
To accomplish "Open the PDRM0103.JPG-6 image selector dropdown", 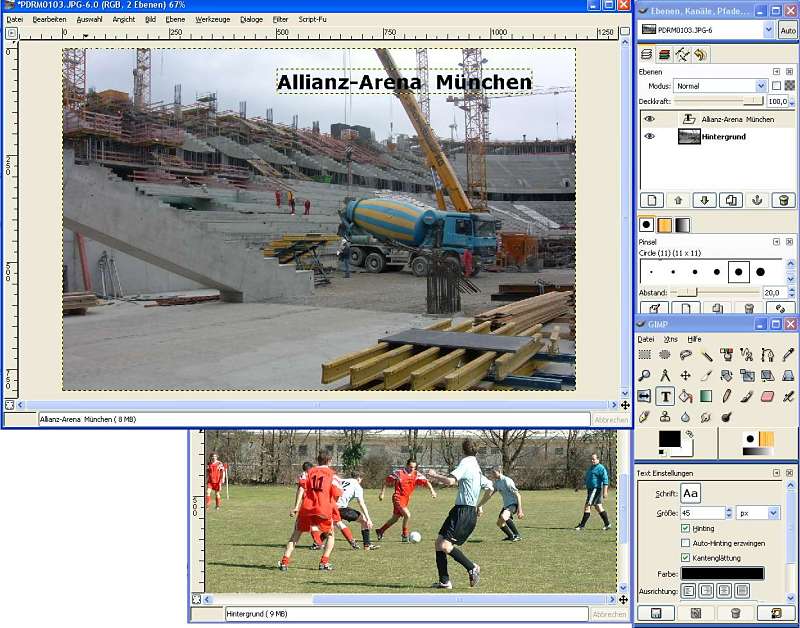I will pyautogui.click(x=707, y=30).
